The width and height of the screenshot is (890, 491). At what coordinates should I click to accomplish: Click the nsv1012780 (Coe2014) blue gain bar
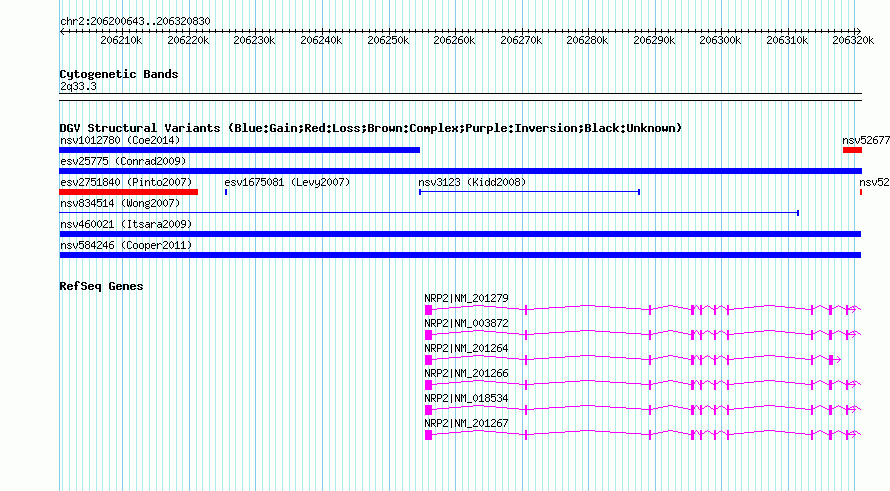[240, 150]
